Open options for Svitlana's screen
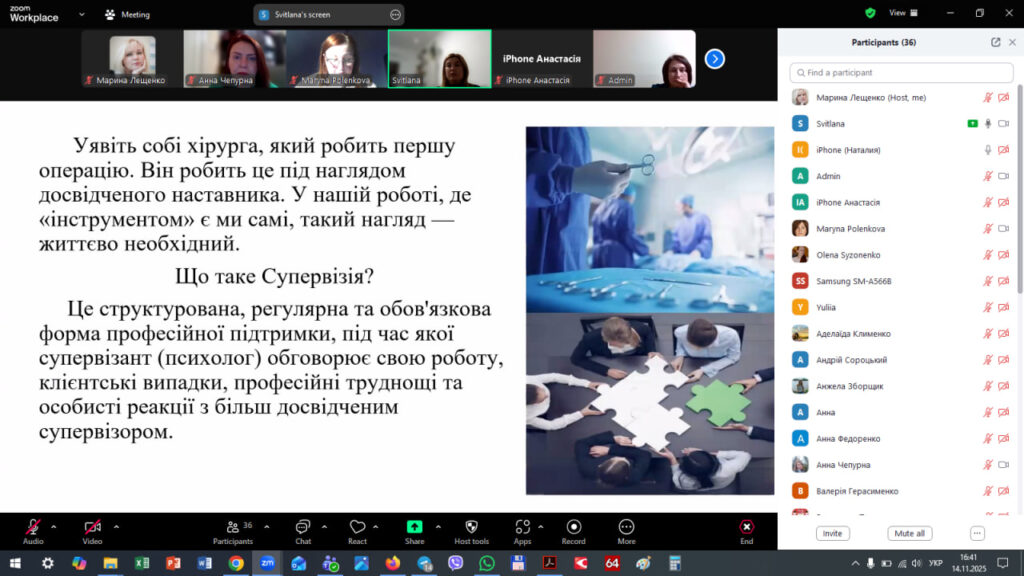The width and height of the screenshot is (1024, 576). point(395,15)
